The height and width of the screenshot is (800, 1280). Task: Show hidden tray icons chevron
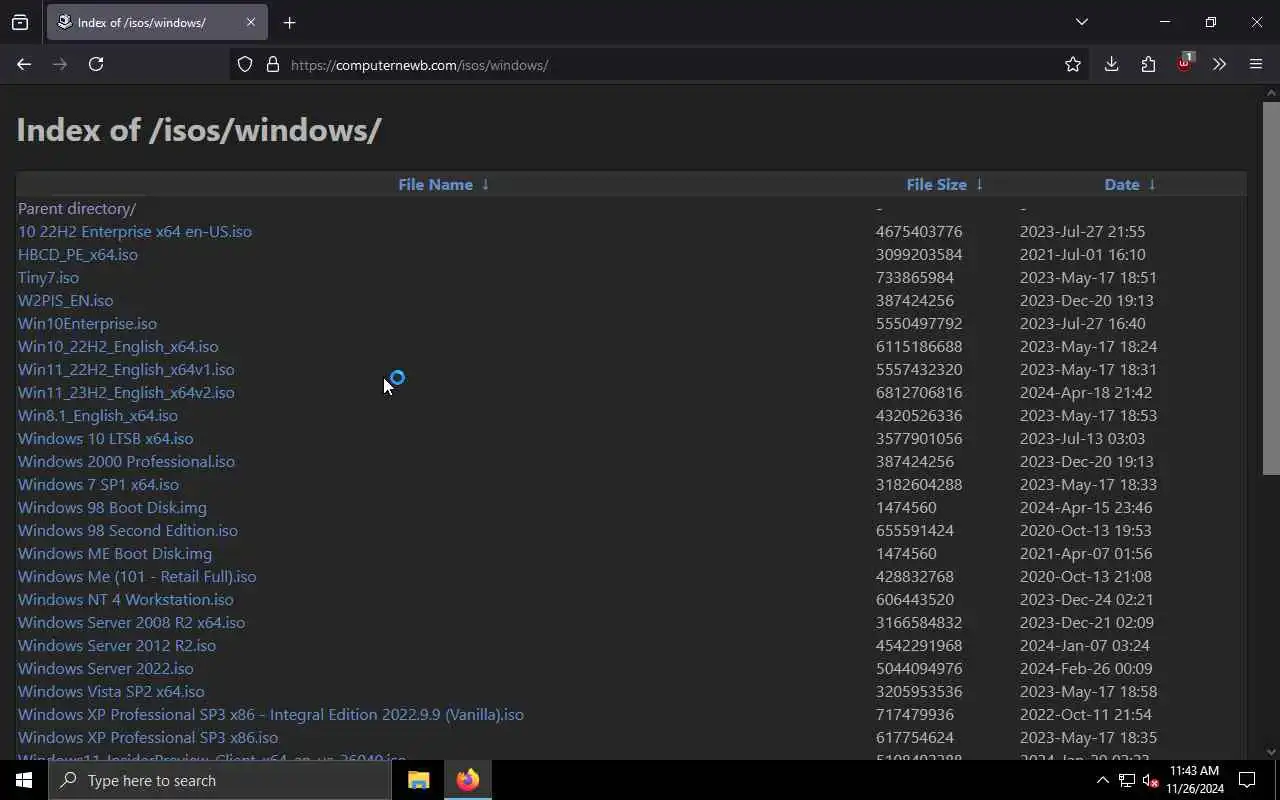(x=1102, y=780)
